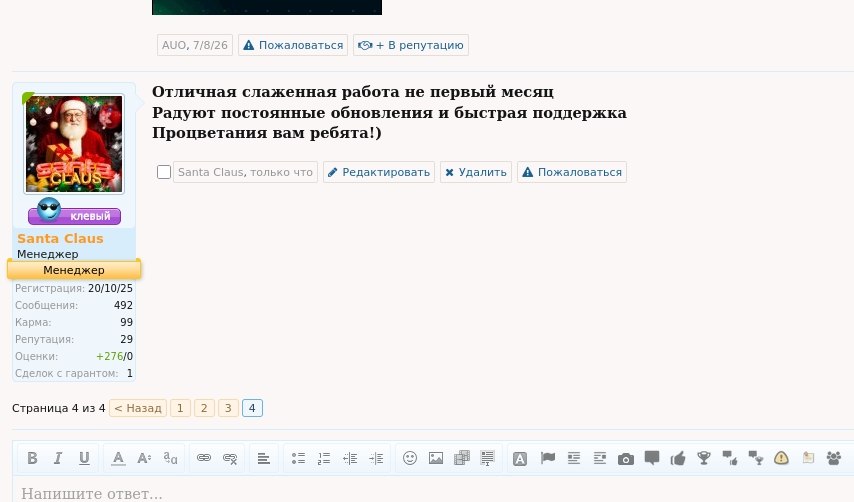Click the trophy icon in toolbar

coord(704,458)
